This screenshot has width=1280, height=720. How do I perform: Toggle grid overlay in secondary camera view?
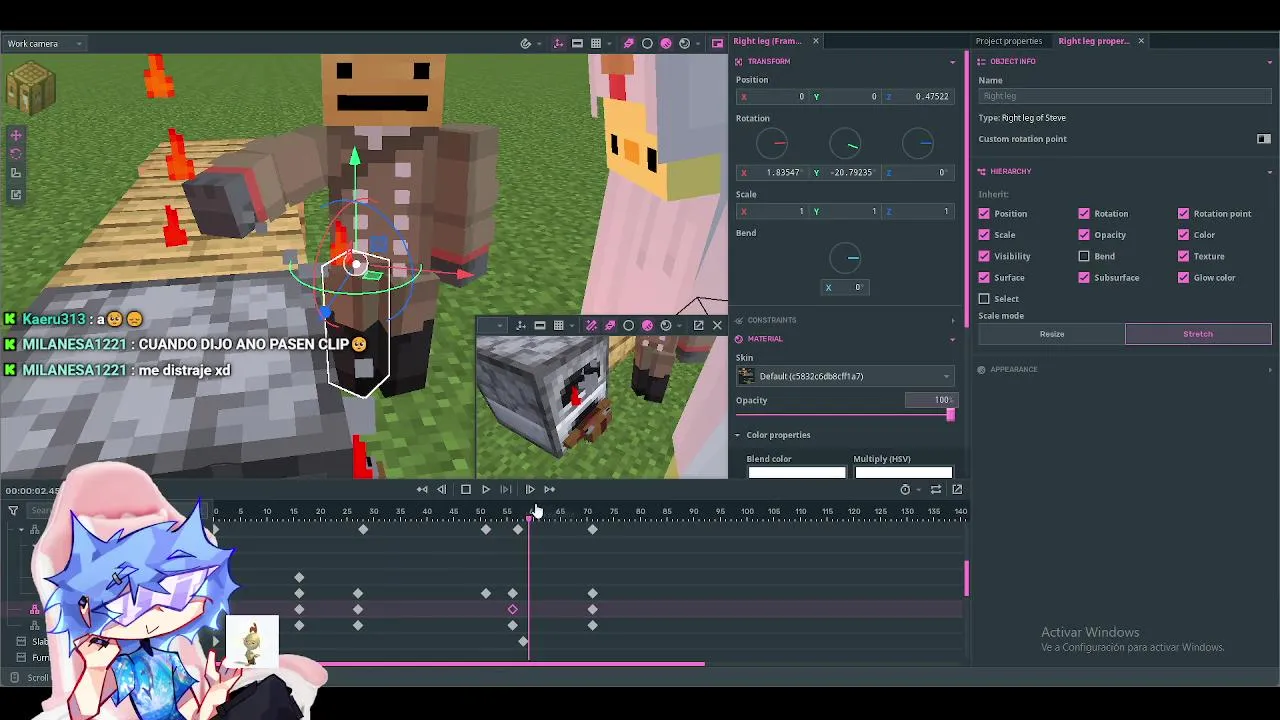[558, 325]
